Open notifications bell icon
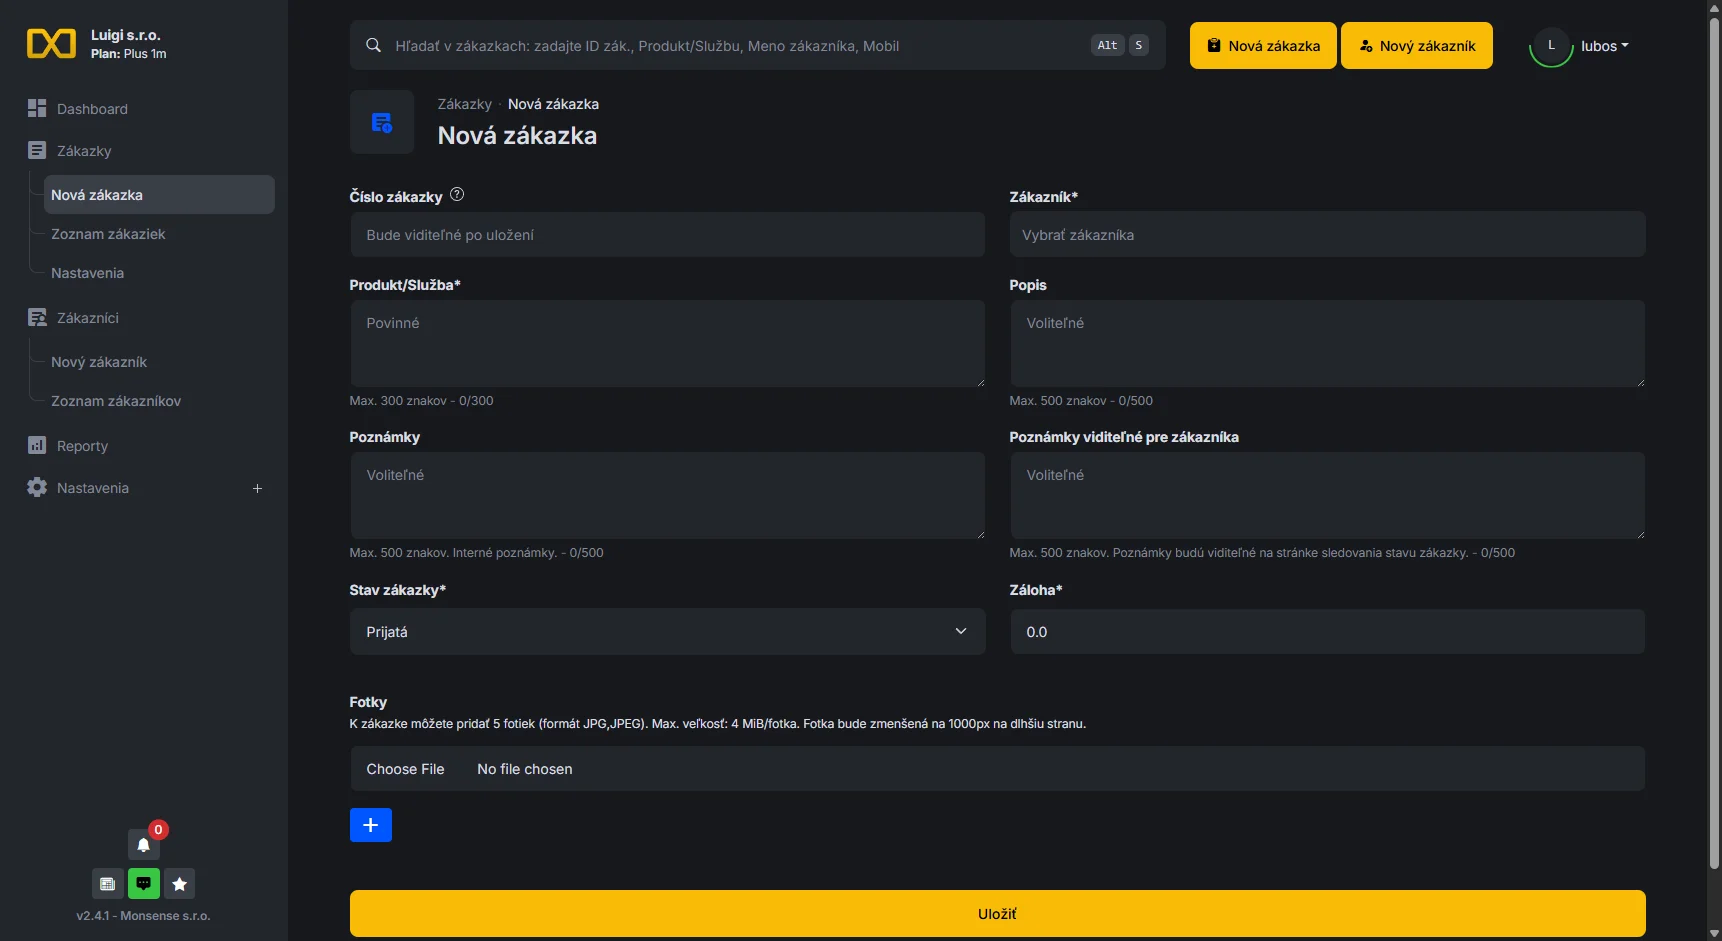 coord(143,845)
